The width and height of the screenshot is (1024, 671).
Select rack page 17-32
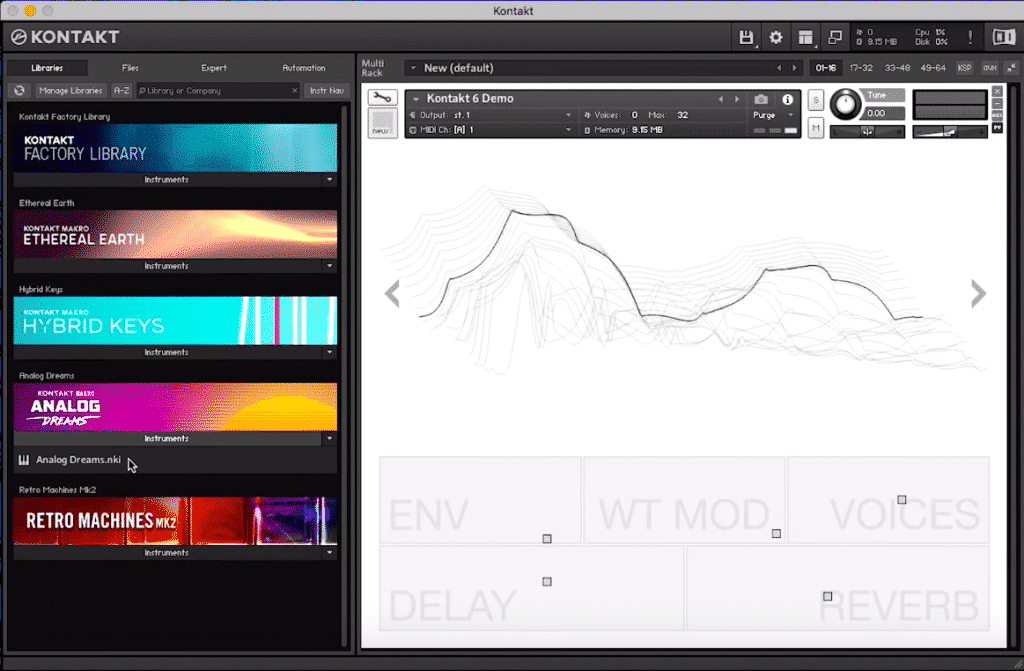(861, 68)
